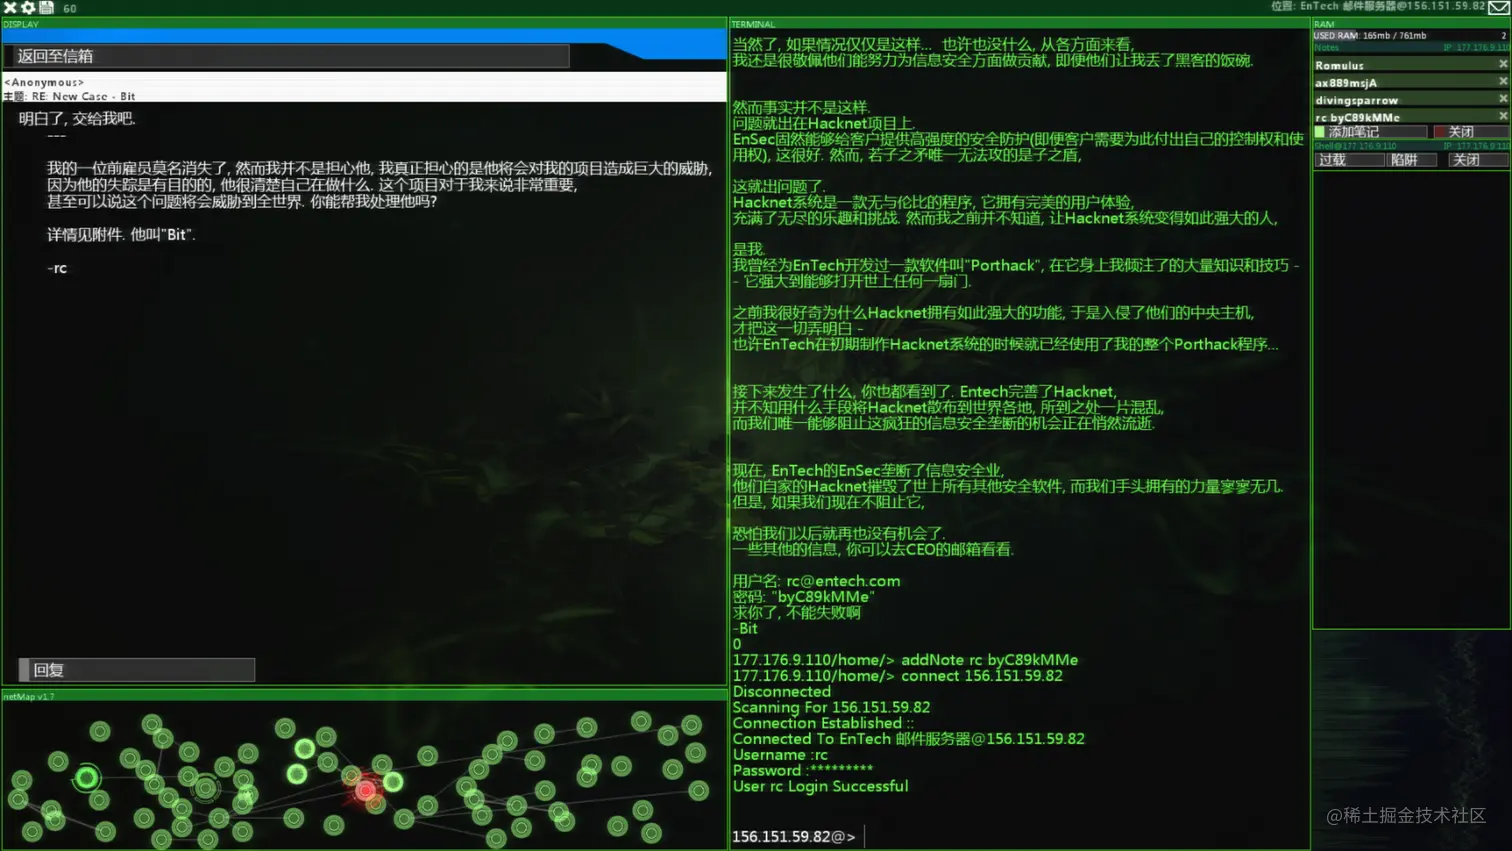1512x851 pixels.
Task: Click 关闭 beside 添加笔记 in Notes
Action: coord(1470,132)
